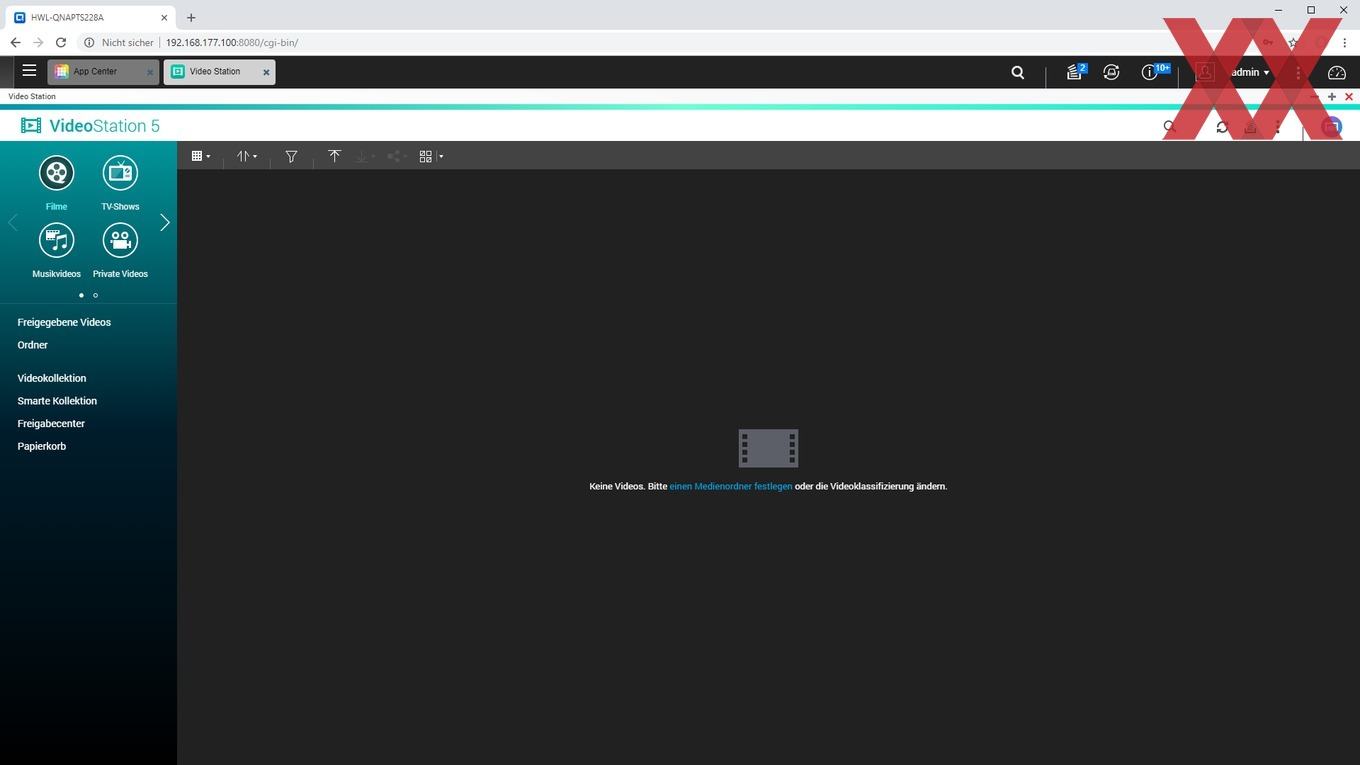Select second category page dot
Viewport: 1360px width, 765px height.
click(x=95, y=295)
